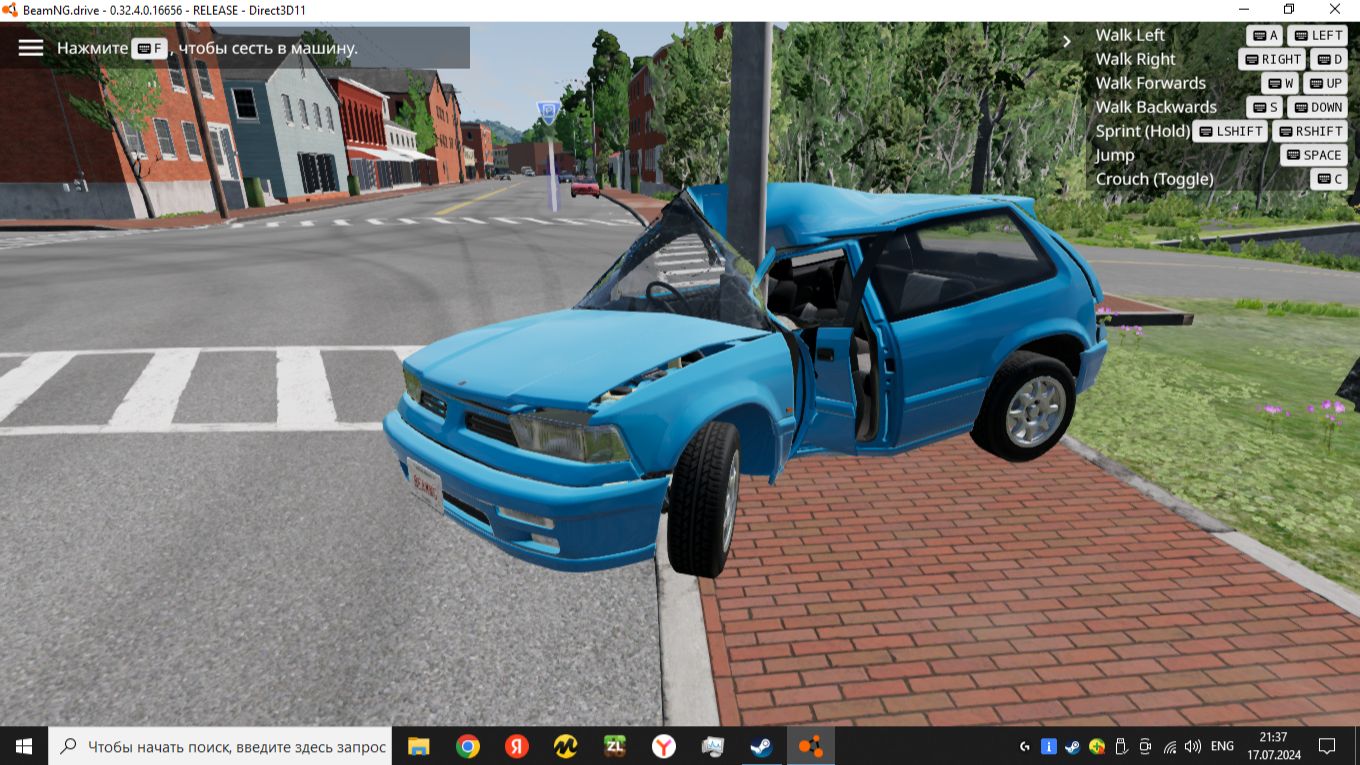The height and width of the screenshot is (765, 1360).
Task: Switch the ENG input language indicator
Action: (1222, 746)
